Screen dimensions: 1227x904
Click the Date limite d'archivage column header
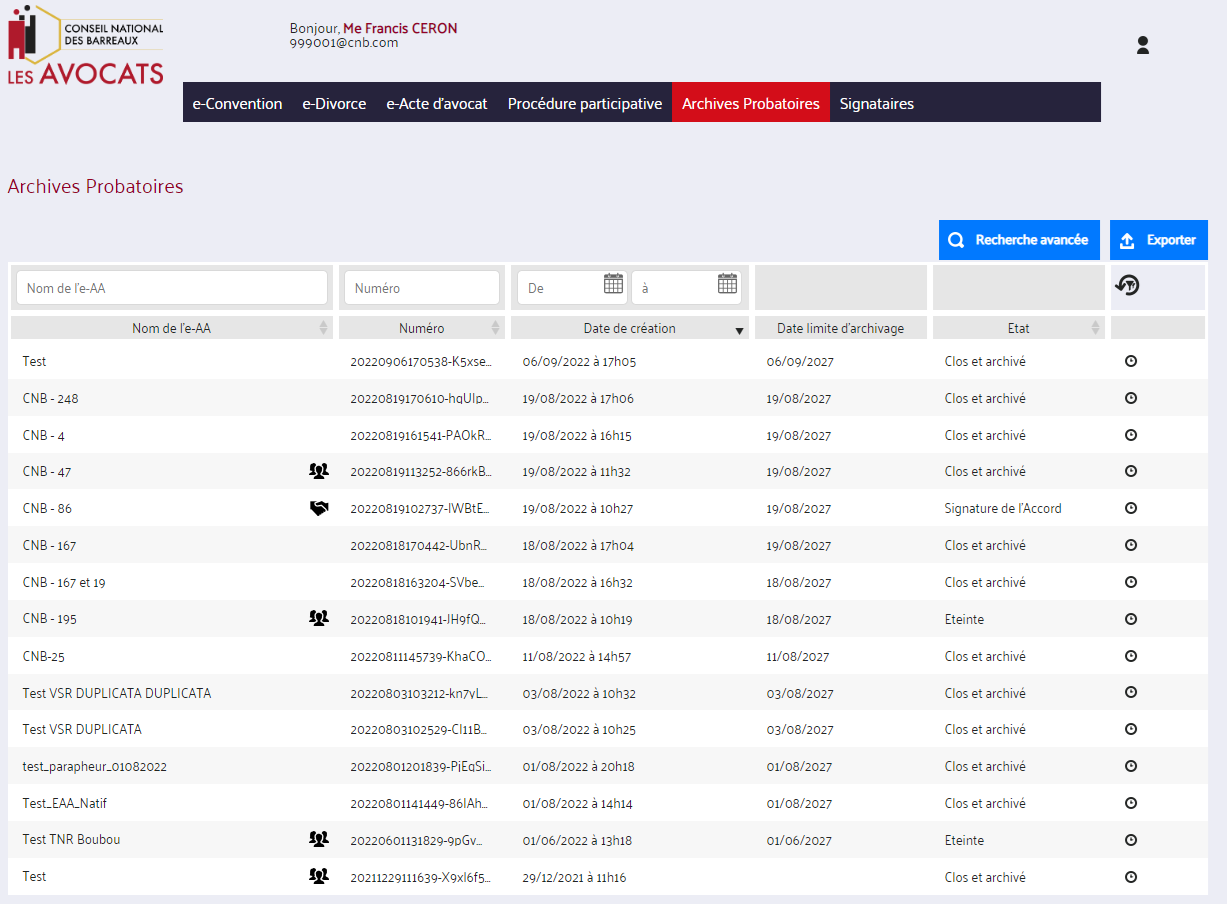[841, 328]
